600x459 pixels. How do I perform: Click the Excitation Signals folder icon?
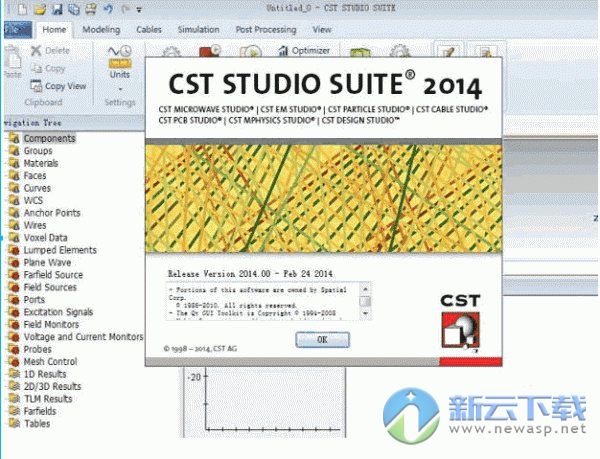(14, 313)
